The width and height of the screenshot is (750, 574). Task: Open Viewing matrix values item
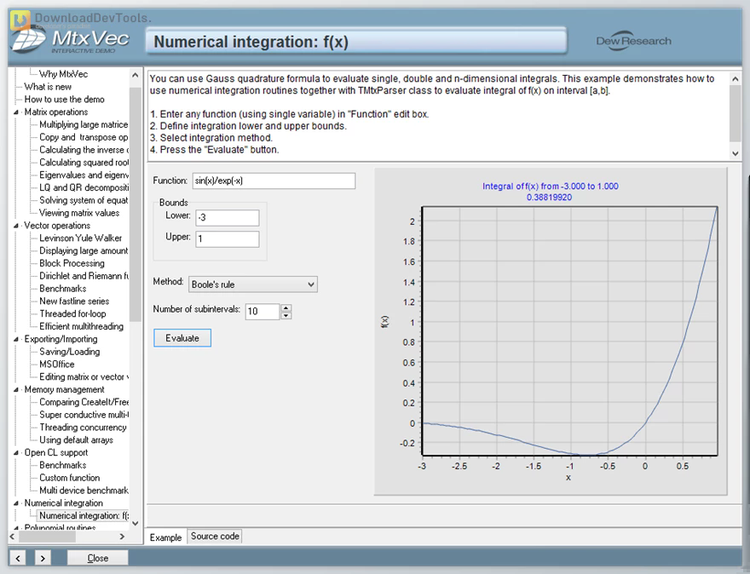click(79, 213)
